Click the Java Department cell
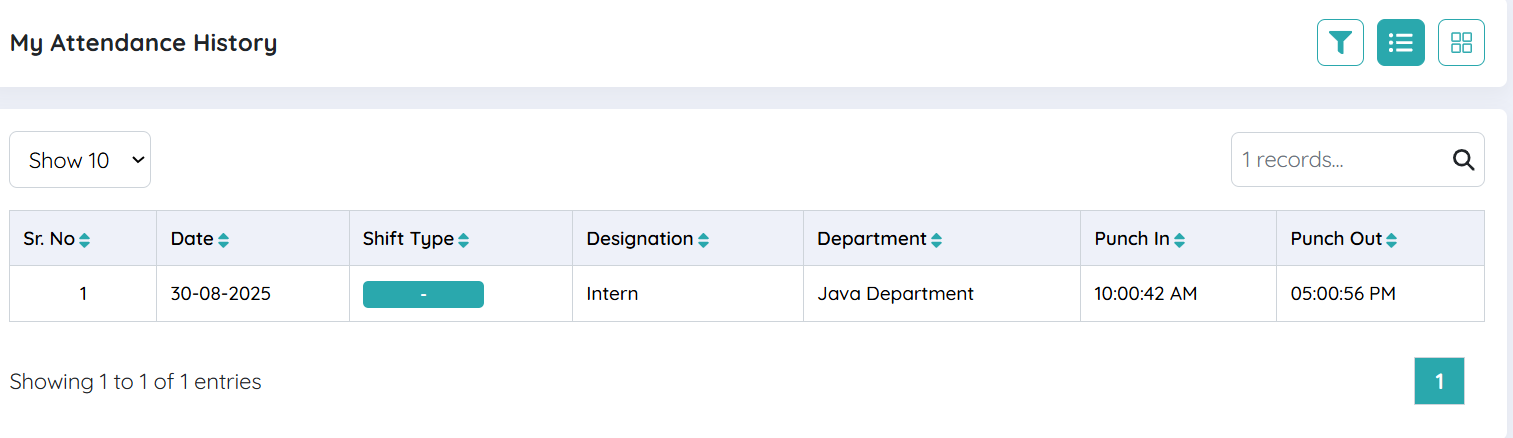 895,294
